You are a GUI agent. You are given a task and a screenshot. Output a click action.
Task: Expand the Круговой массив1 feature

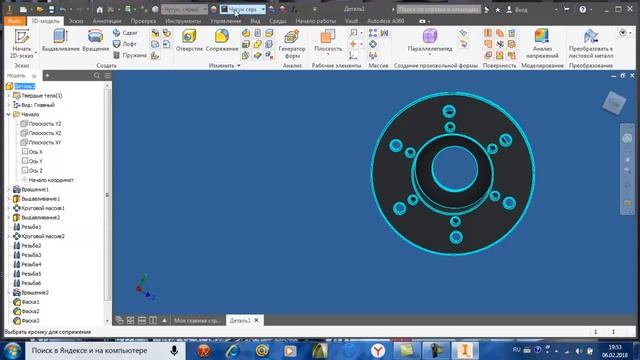tap(9, 208)
